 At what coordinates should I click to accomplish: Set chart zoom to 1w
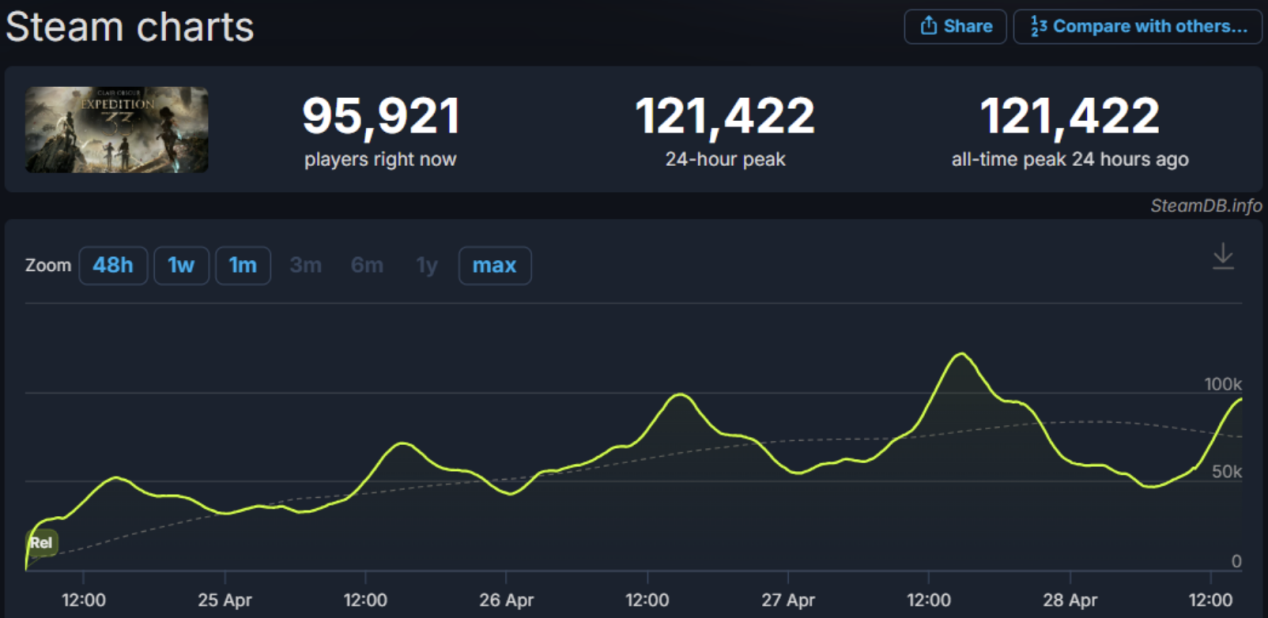(181, 265)
